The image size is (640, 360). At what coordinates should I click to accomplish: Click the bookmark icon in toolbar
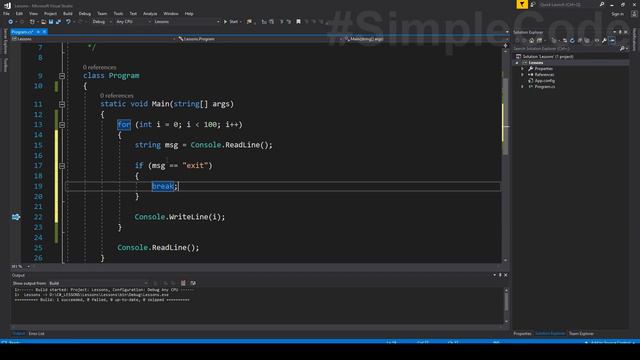[x=298, y=22]
